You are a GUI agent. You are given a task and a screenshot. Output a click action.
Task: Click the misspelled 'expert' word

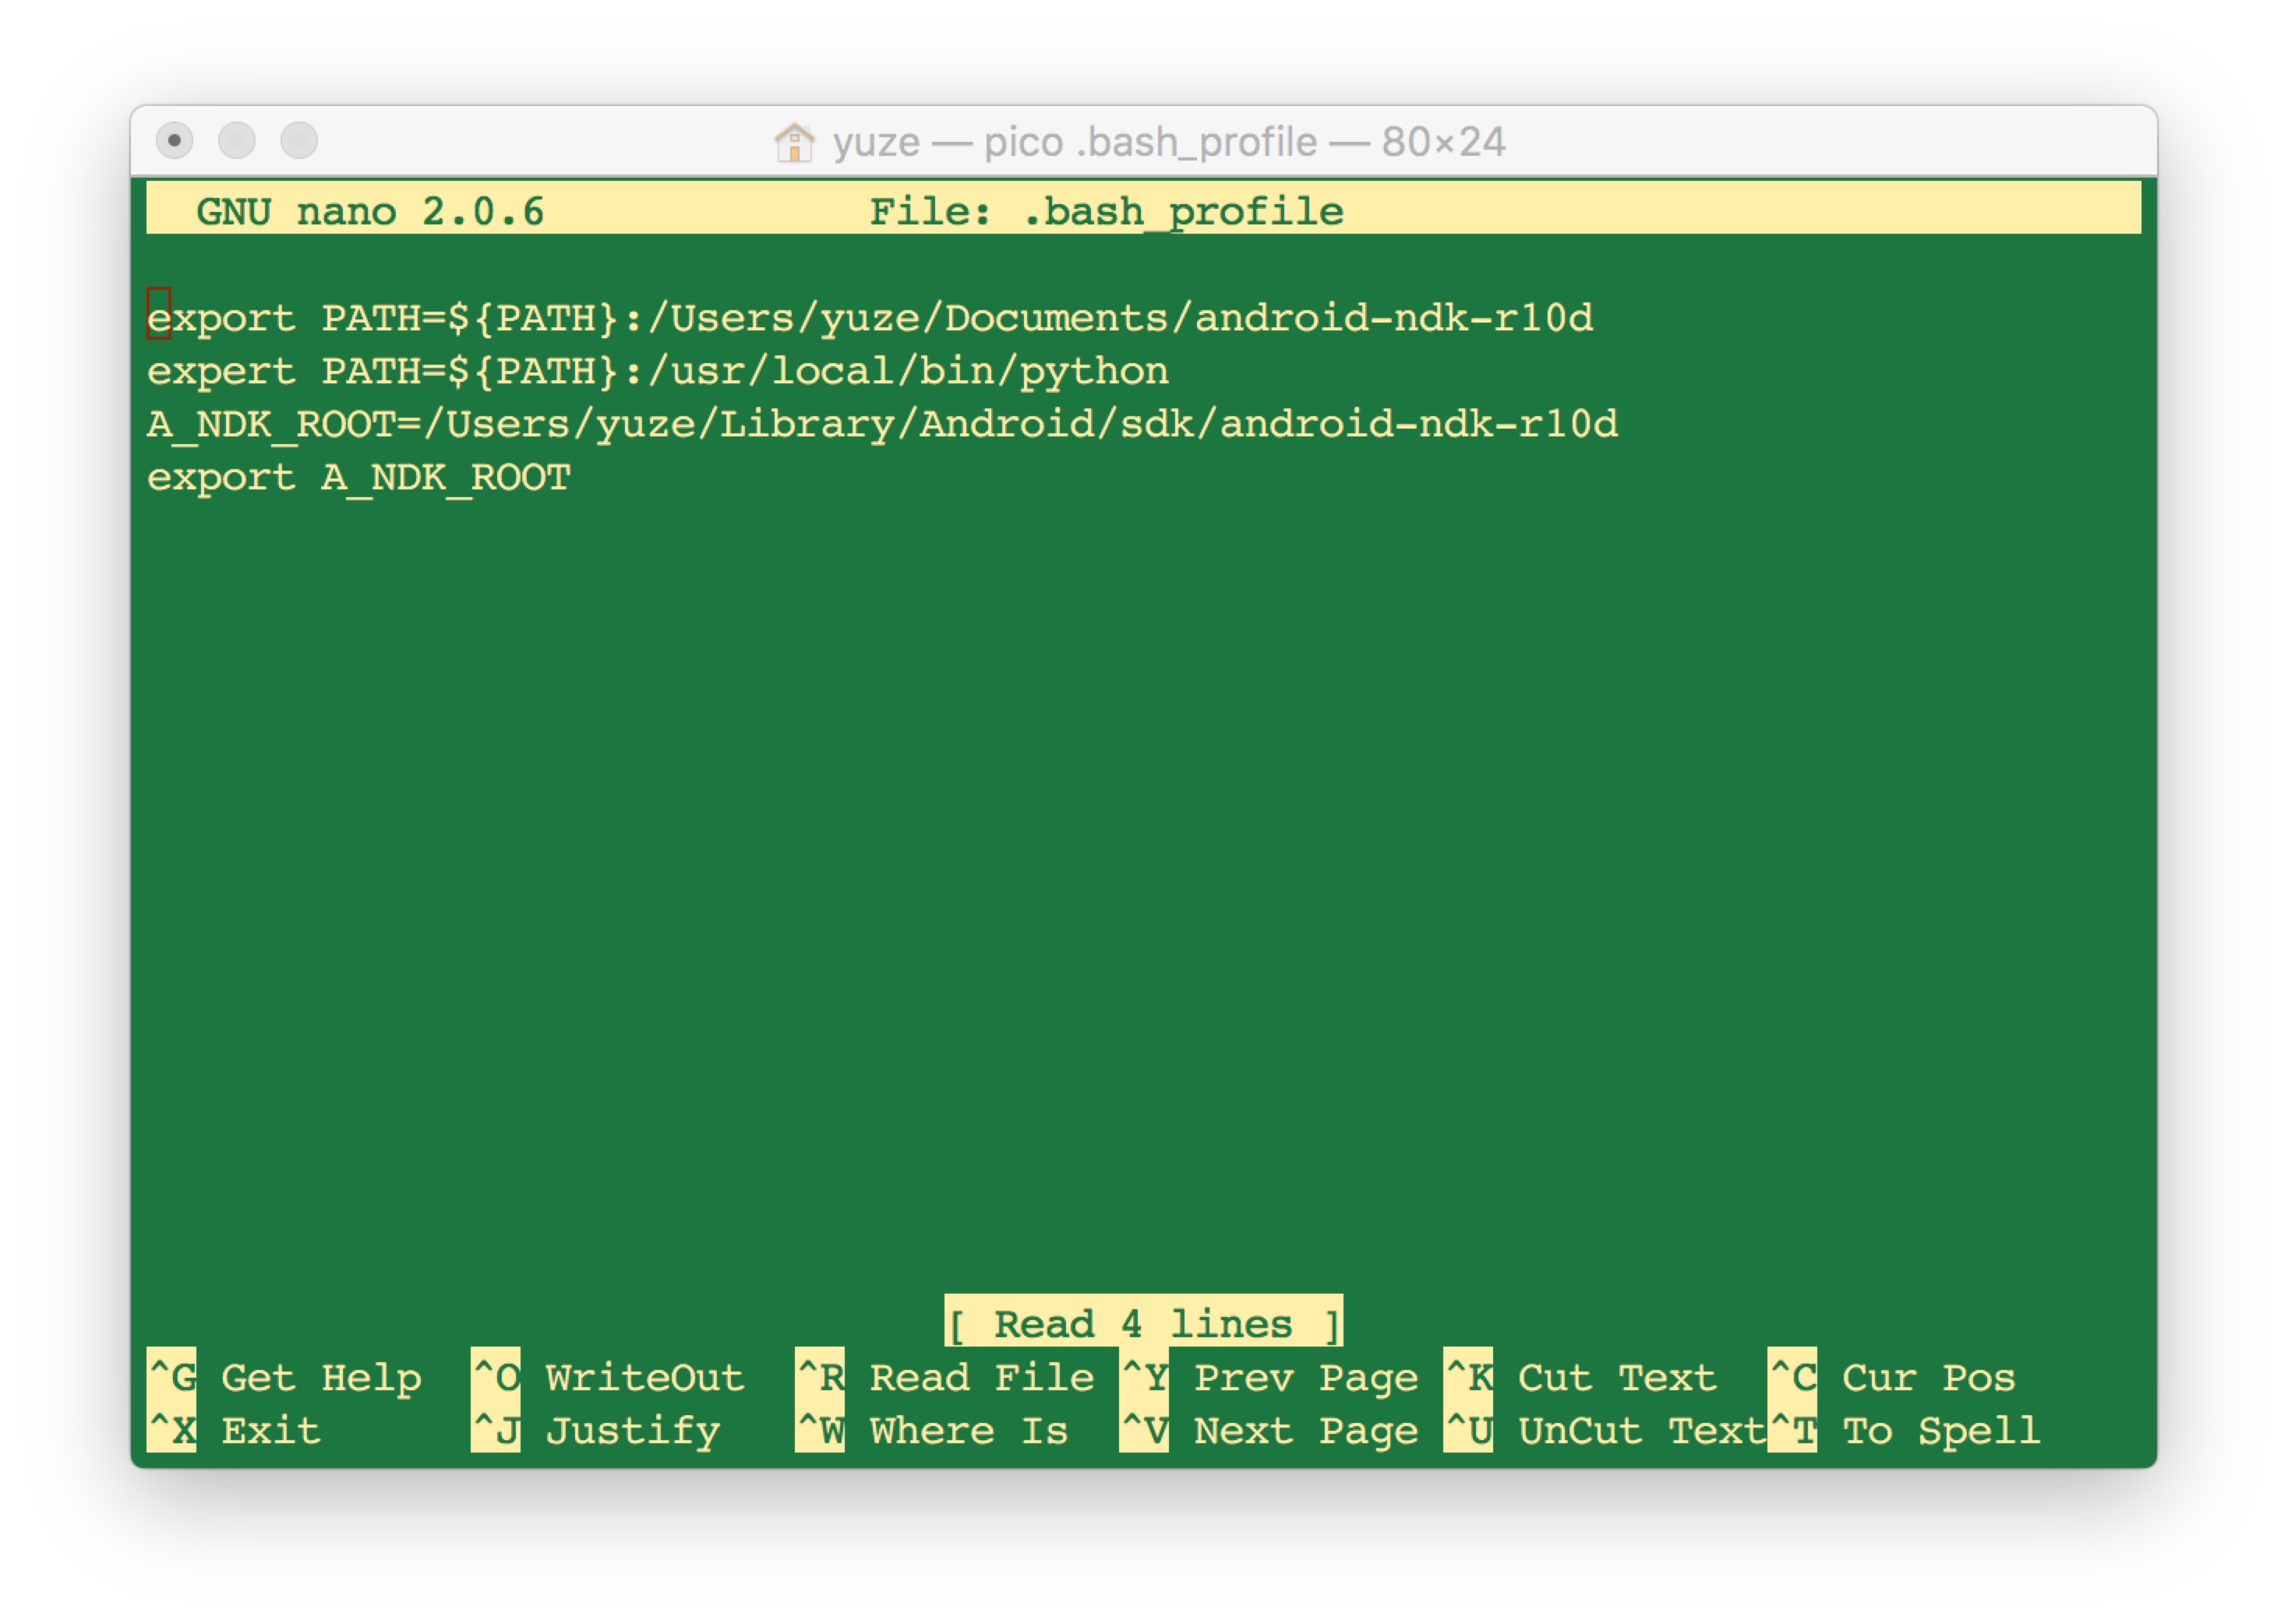(x=221, y=372)
